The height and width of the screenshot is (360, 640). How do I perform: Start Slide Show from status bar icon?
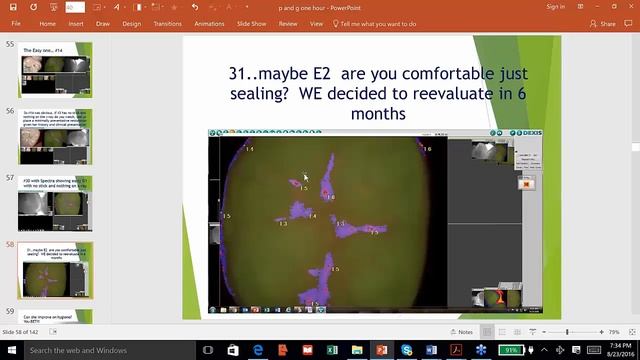pos(532,332)
